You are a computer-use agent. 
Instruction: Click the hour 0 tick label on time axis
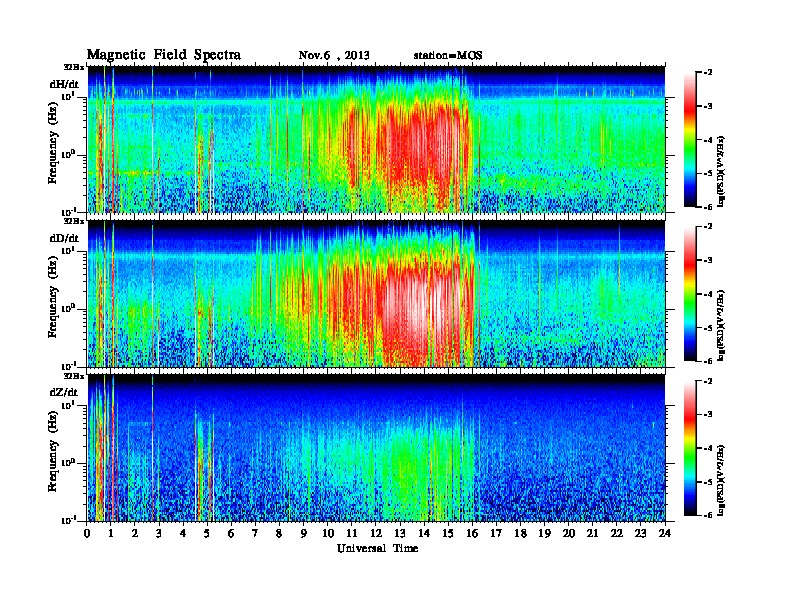(x=87, y=533)
